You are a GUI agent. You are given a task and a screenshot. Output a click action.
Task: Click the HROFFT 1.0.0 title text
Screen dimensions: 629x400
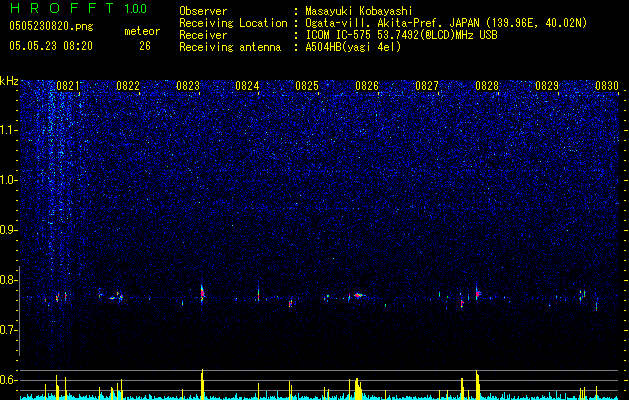click(x=78, y=8)
